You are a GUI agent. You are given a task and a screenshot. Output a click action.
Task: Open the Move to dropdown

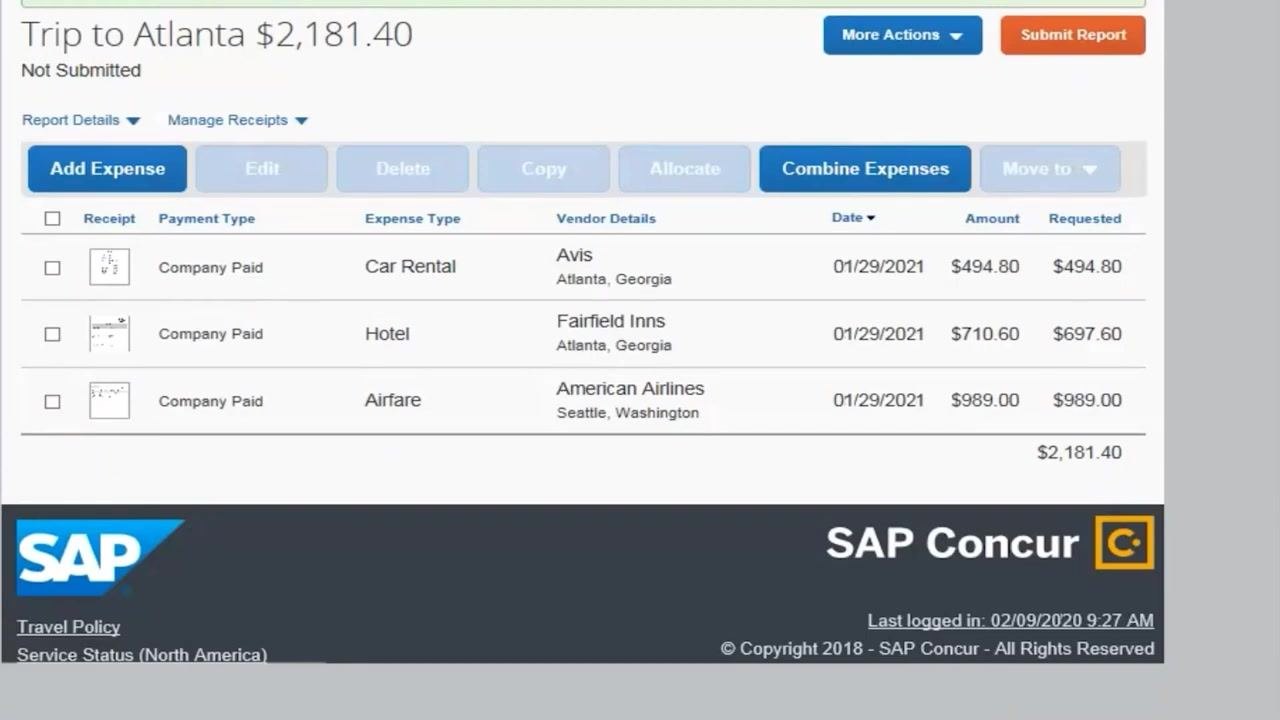(x=1050, y=169)
